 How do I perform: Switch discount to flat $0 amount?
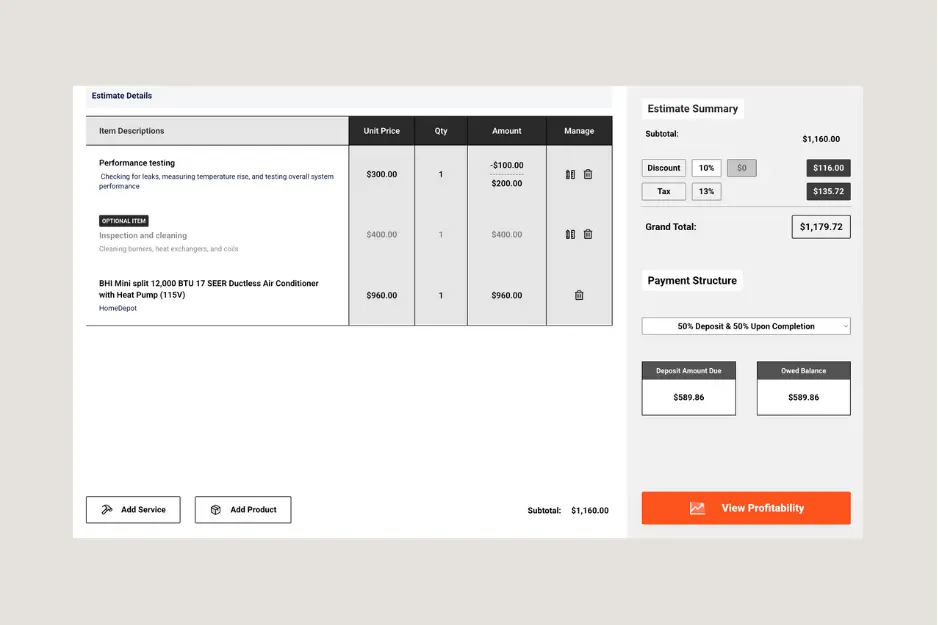pyautogui.click(x=741, y=167)
